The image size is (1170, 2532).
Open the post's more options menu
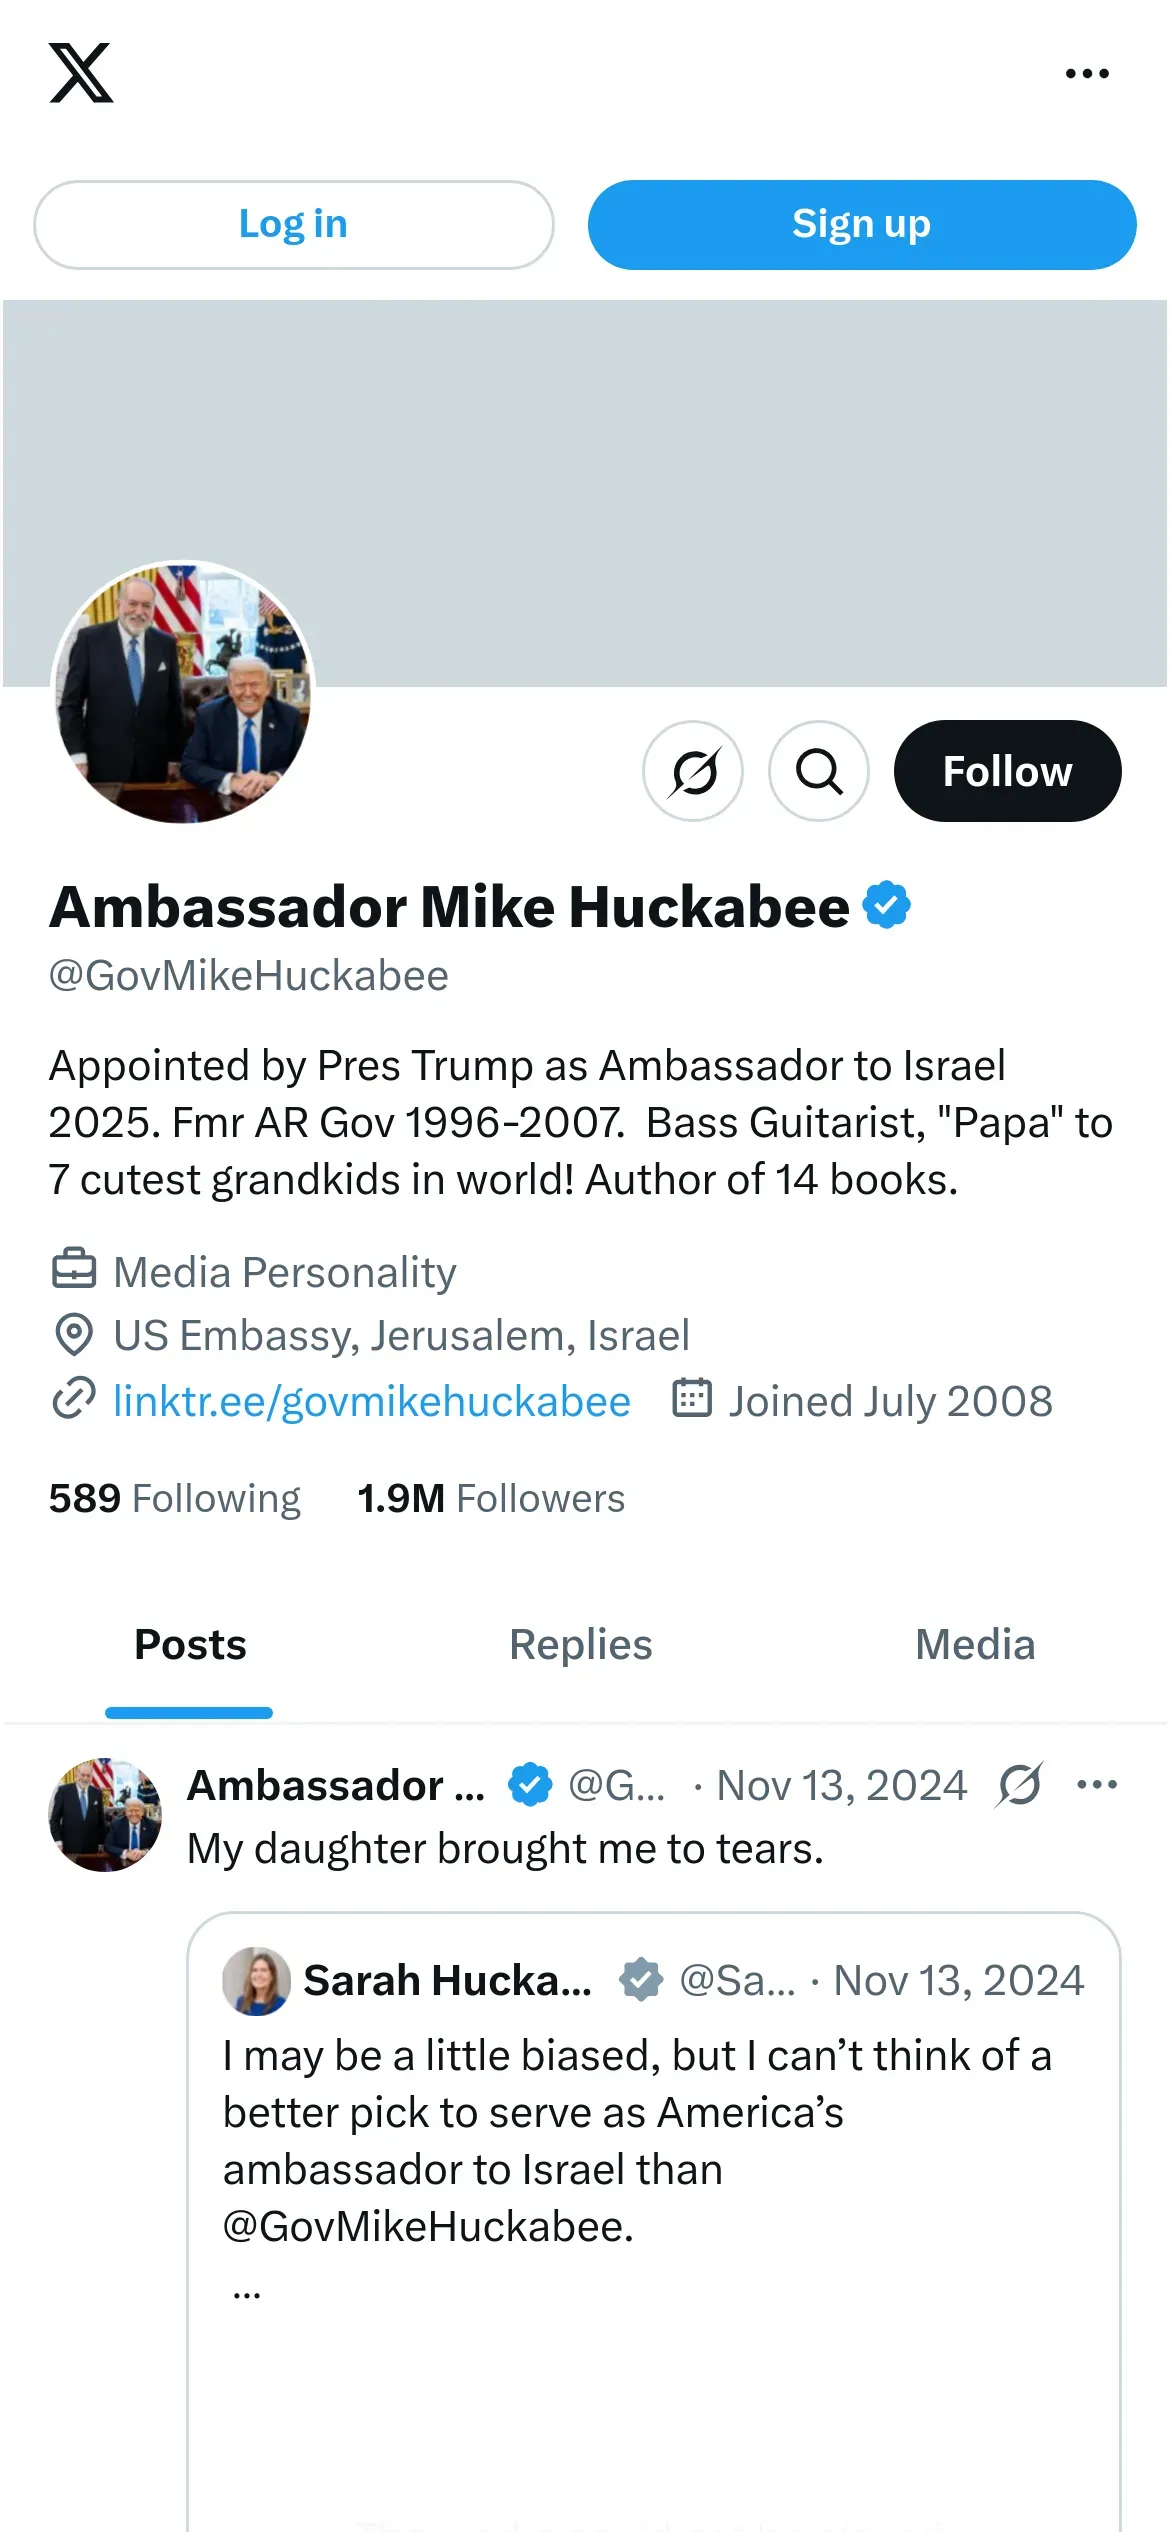tap(1097, 1785)
